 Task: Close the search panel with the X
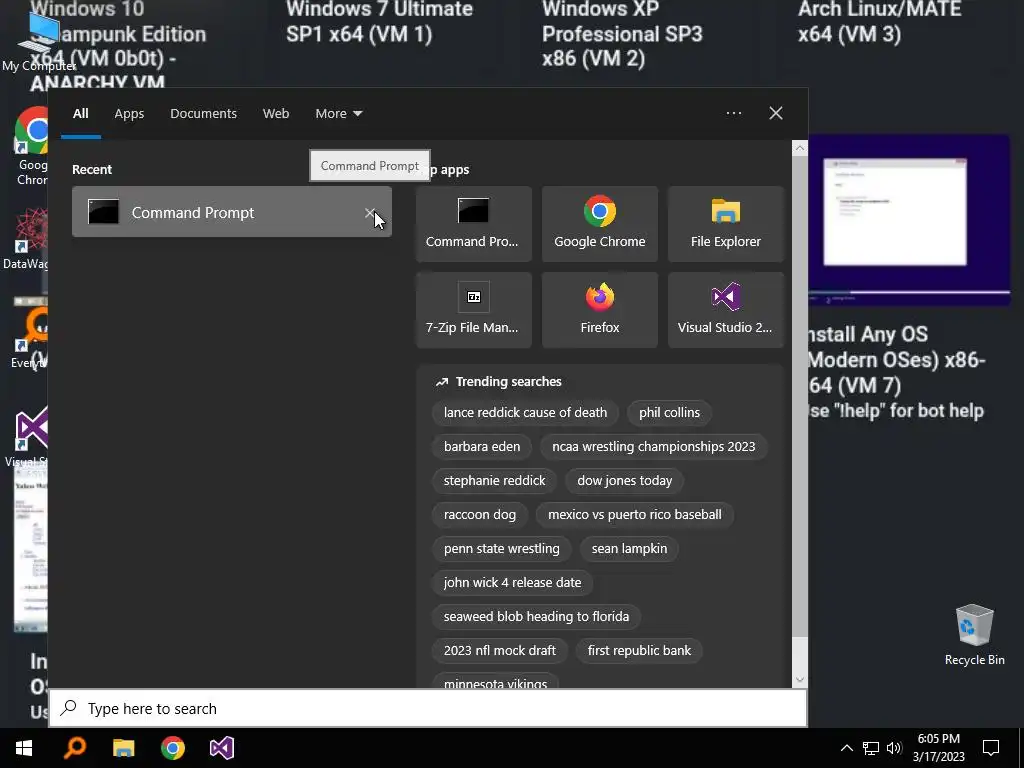pyautogui.click(x=775, y=113)
